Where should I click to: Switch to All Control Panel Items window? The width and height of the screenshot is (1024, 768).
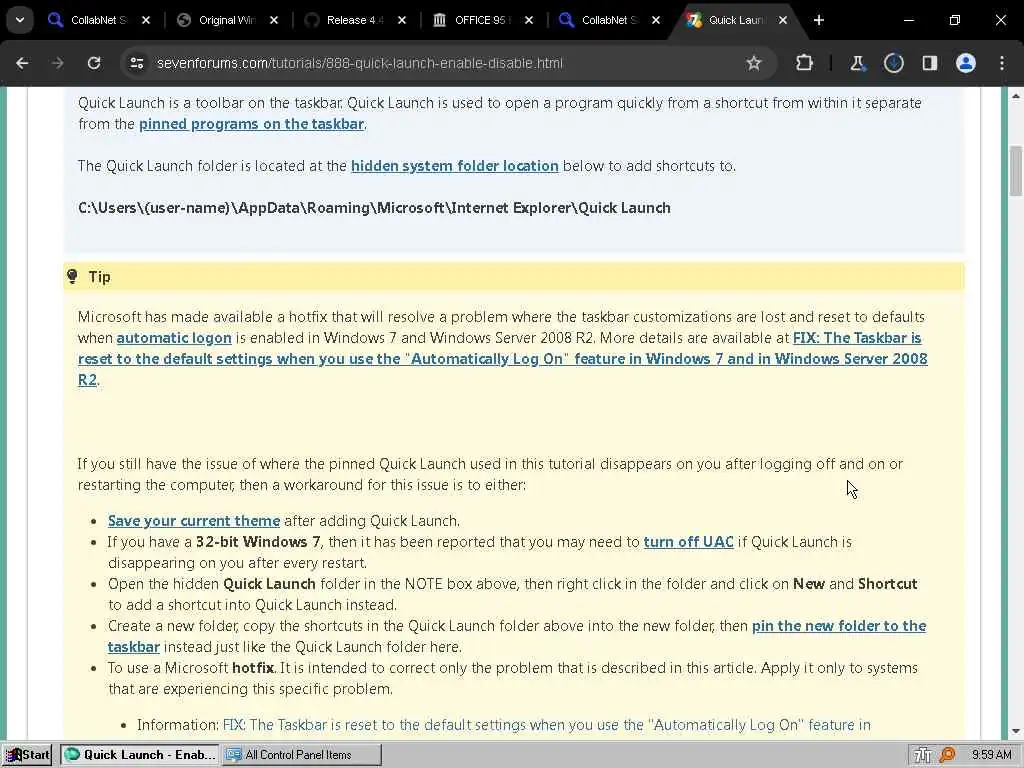pos(302,755)
